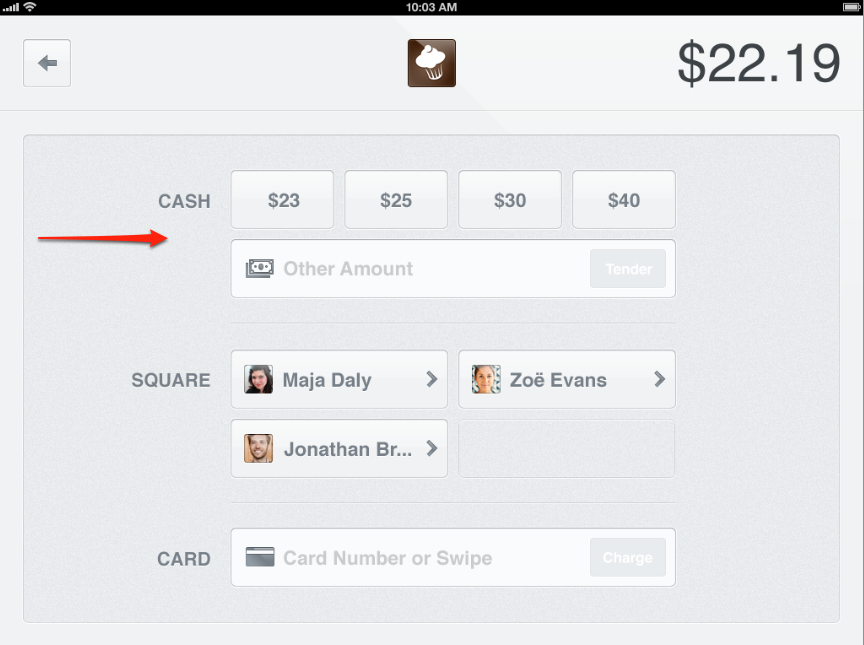Tap Zoë Evans's profile photo
Screen dimensions: 864x645
click(x=486, y=379)
